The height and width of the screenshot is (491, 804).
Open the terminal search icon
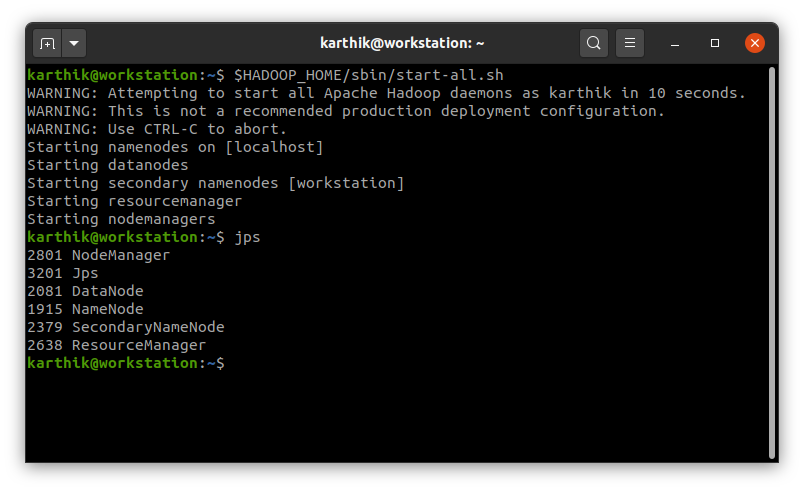[x=594, y=43]
